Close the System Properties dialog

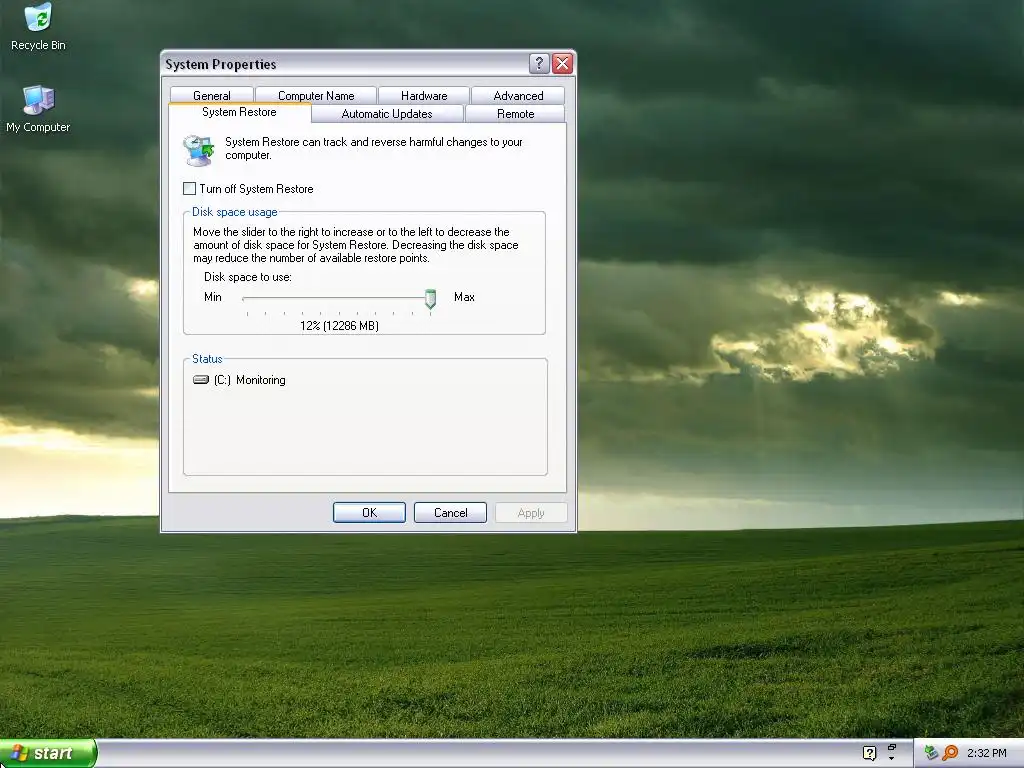[562, 63]
